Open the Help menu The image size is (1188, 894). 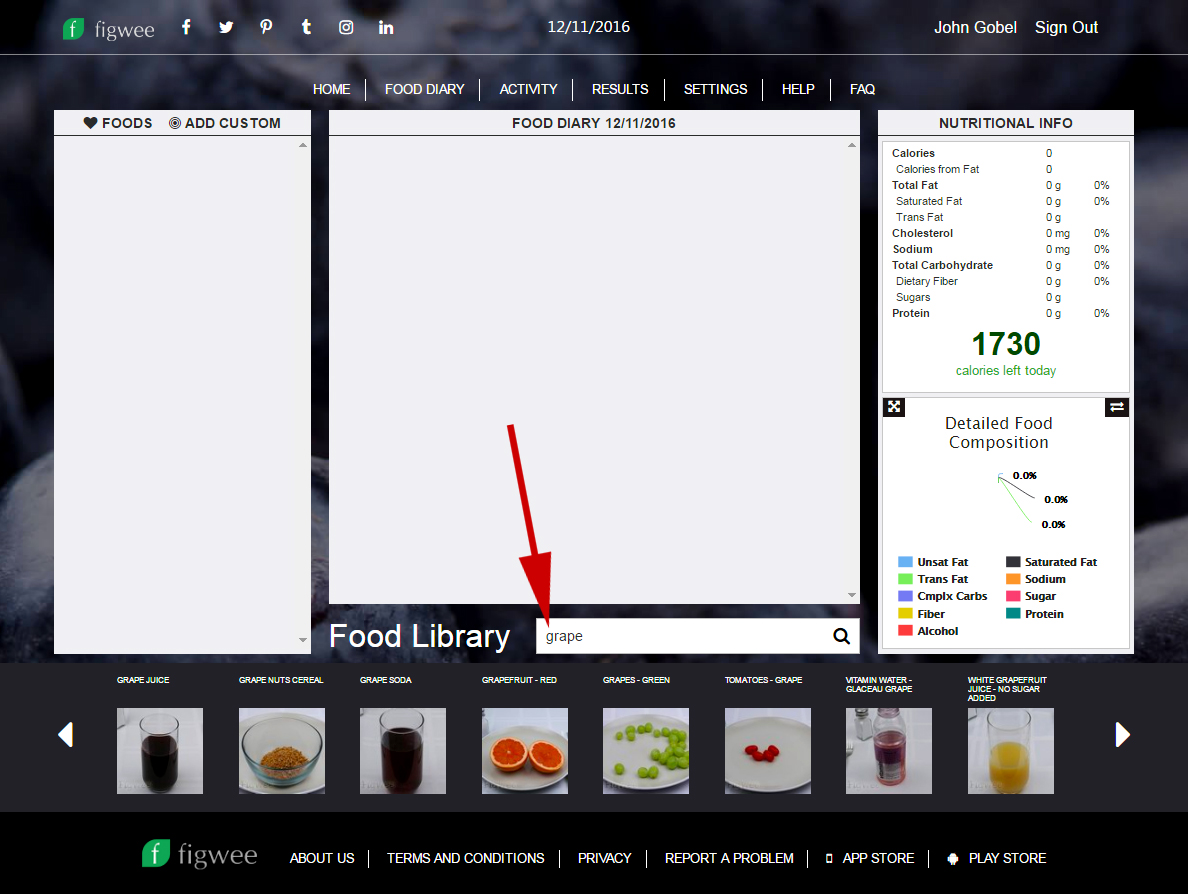pos(798,89)
